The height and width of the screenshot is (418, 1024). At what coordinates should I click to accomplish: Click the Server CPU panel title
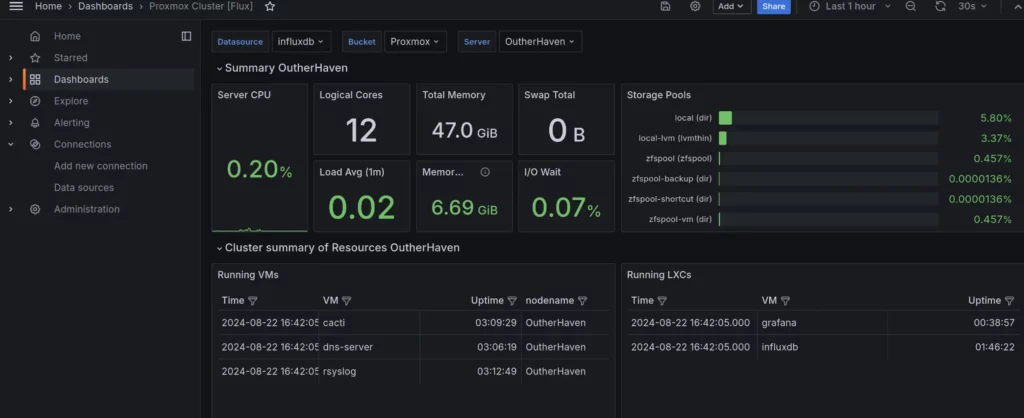coord(244,95)
